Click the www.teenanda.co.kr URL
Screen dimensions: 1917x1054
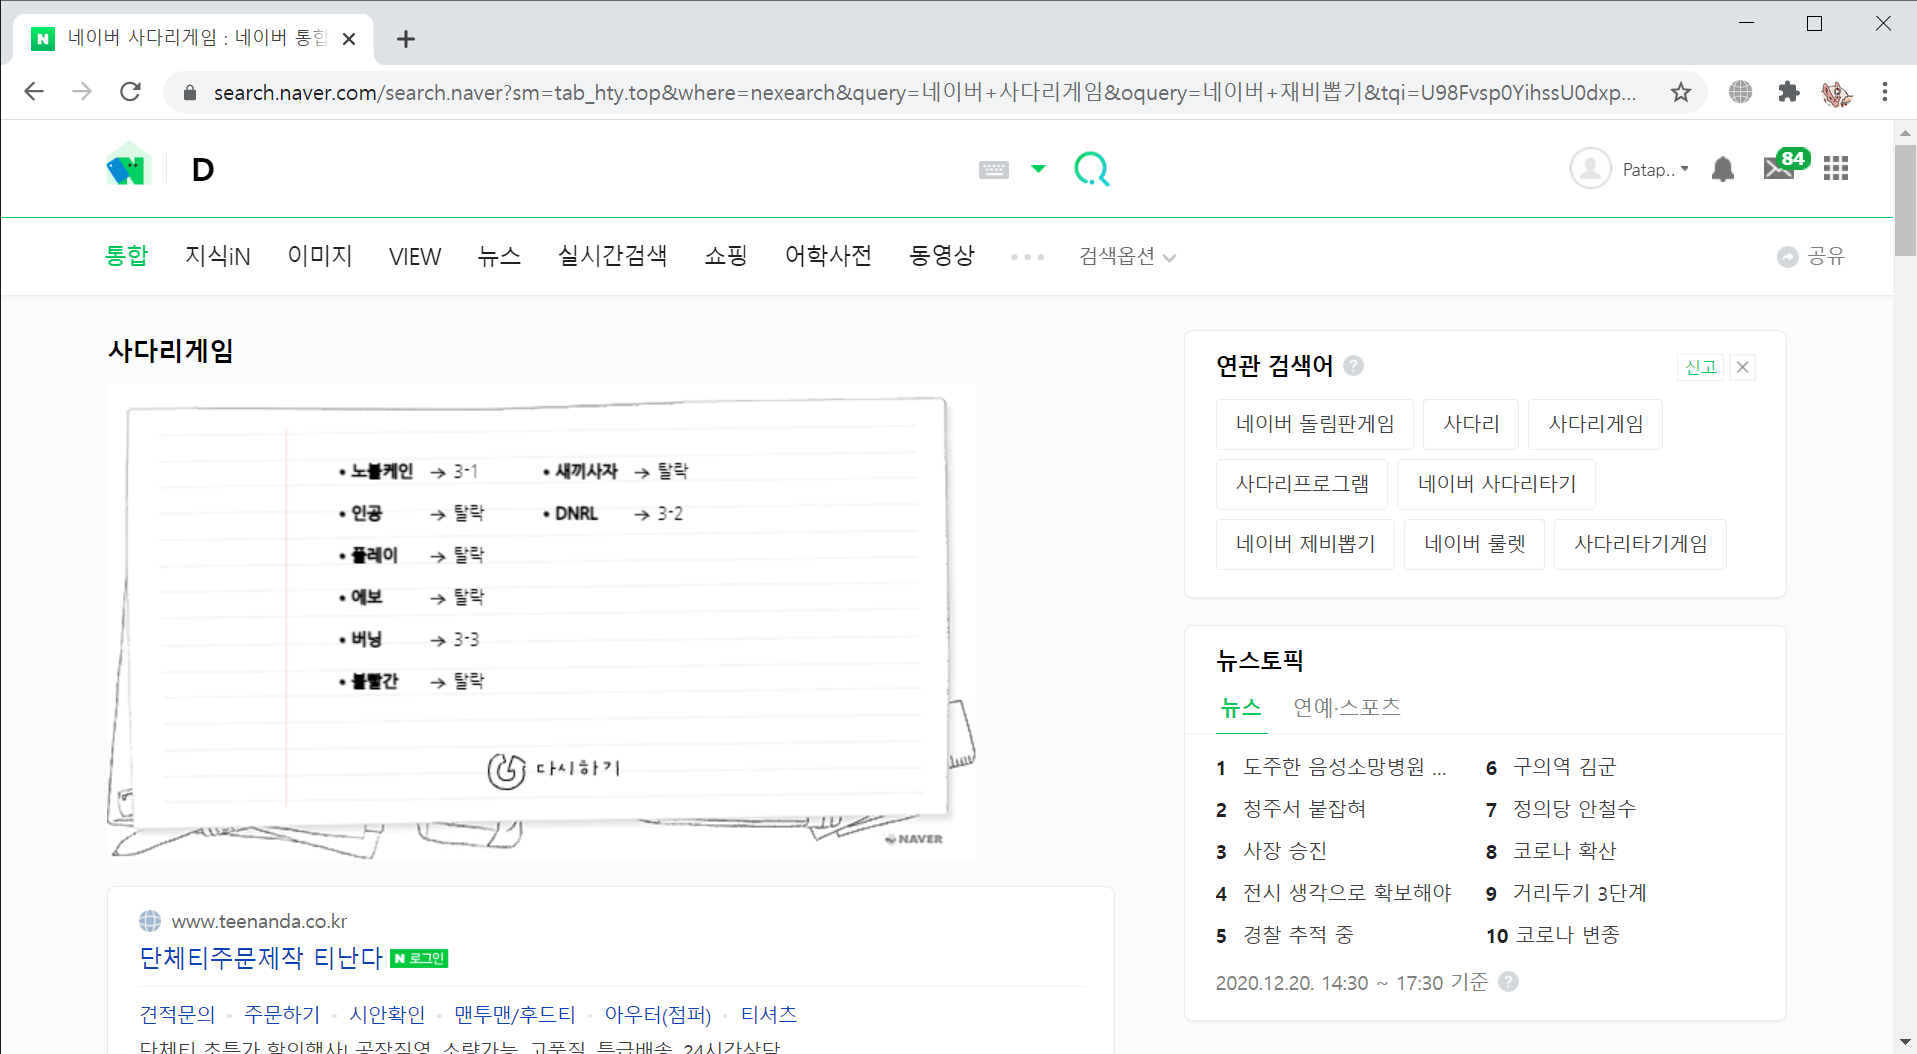pyautogui.click(x=259, y=921)
